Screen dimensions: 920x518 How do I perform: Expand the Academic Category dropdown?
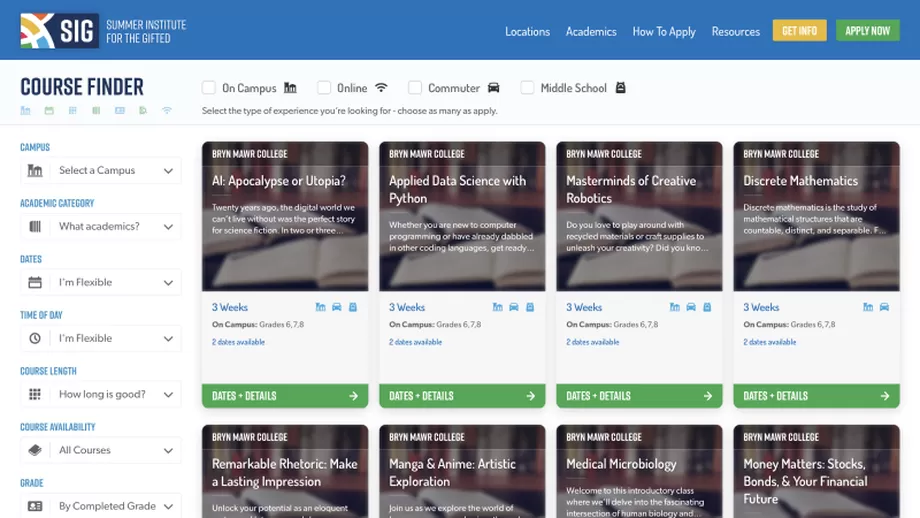click(101, 227)
